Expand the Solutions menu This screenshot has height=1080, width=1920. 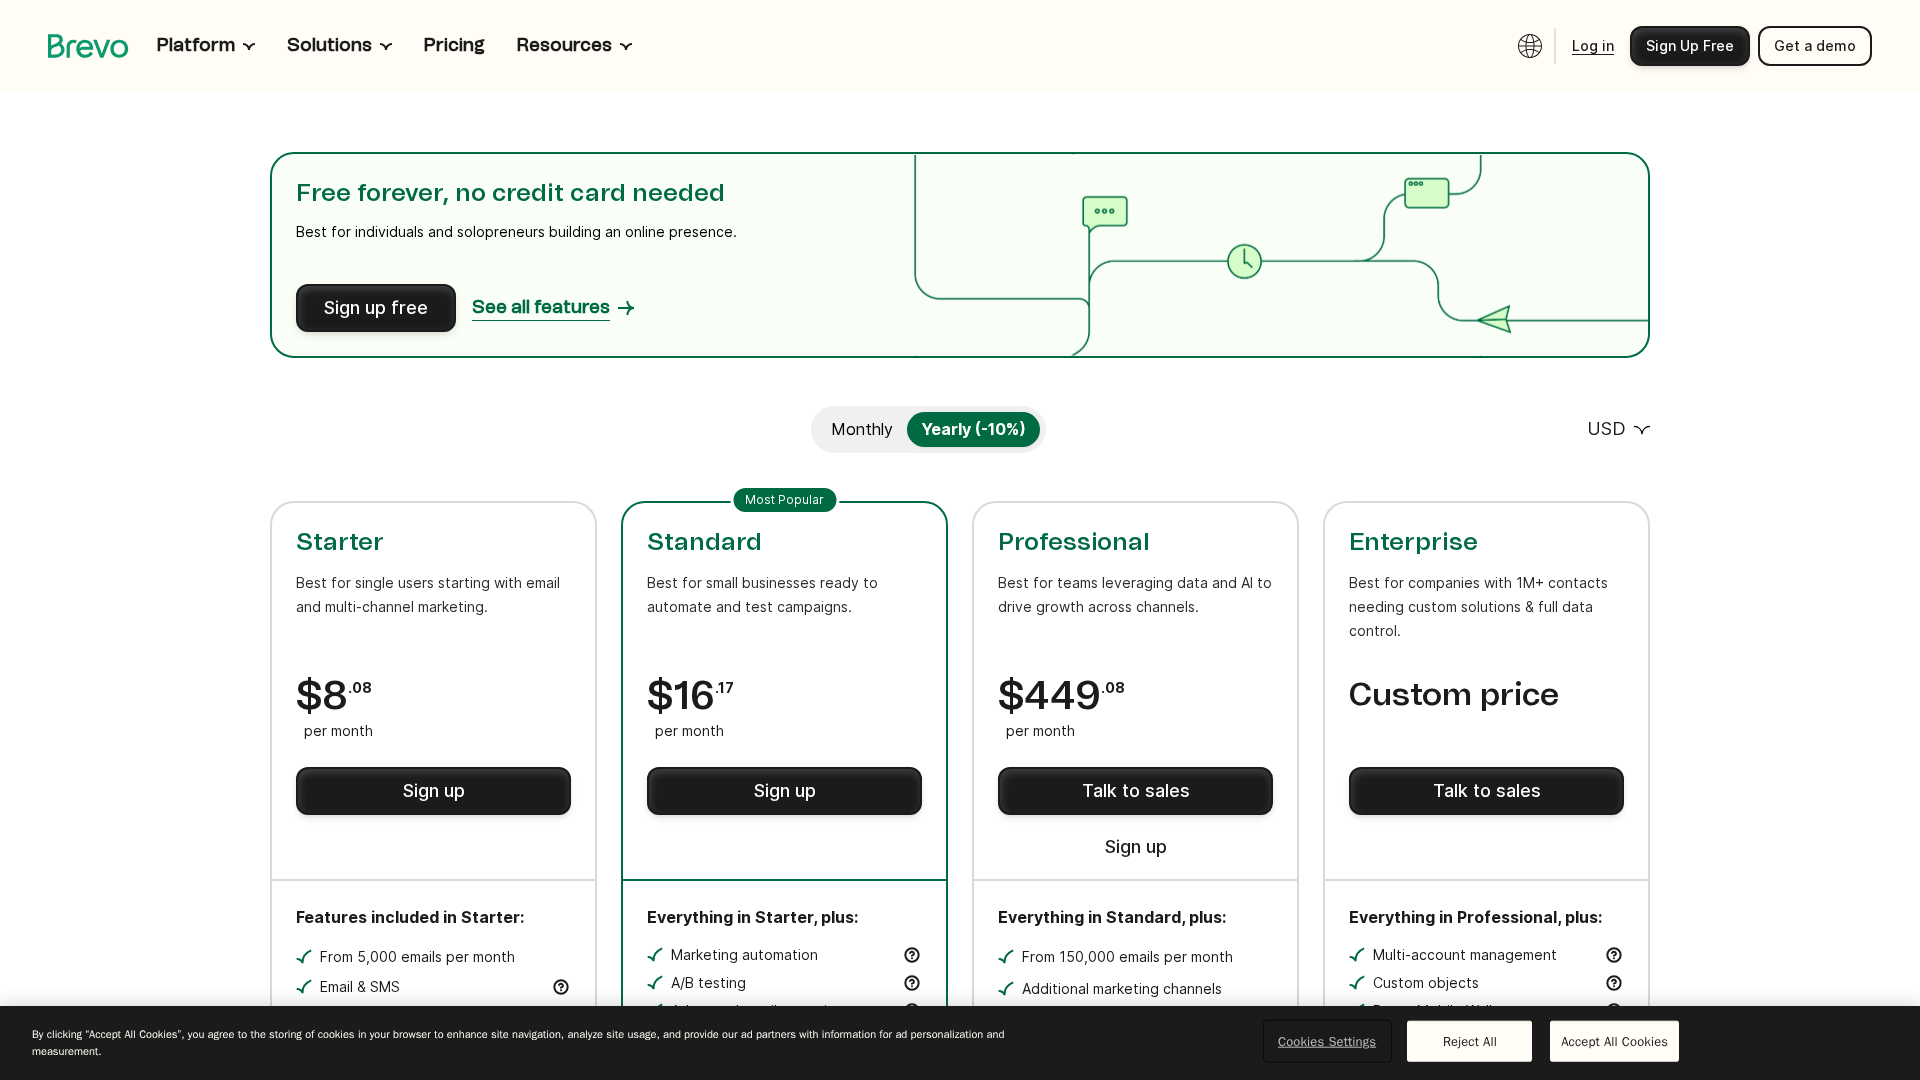pyautogui.click(x=339, y=46)
